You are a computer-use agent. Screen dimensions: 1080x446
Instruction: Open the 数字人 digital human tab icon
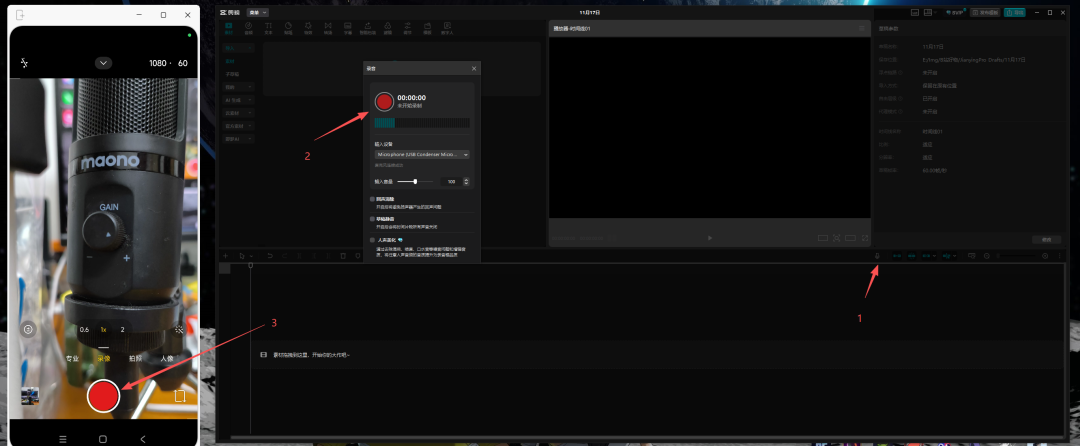[x=447, y=28]
